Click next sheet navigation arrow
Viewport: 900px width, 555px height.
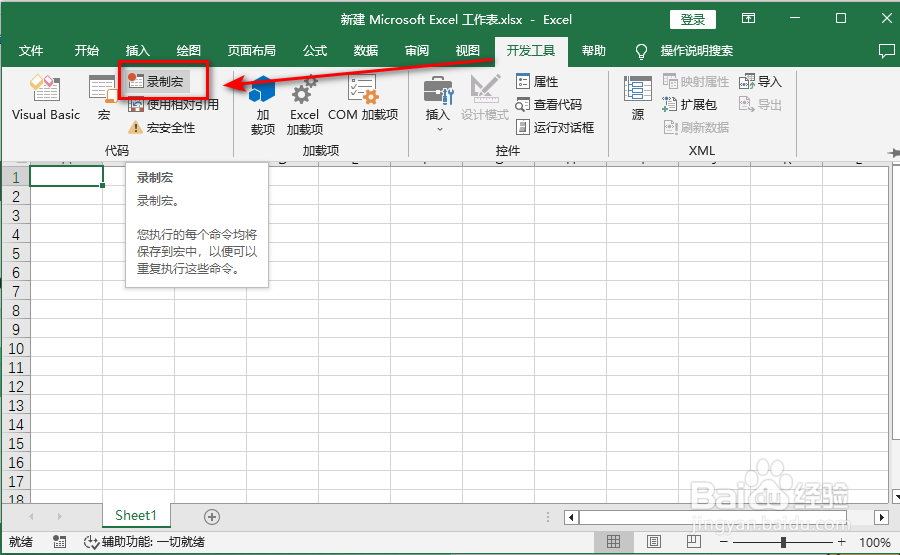pyautogui.click(x=59, y=517)
